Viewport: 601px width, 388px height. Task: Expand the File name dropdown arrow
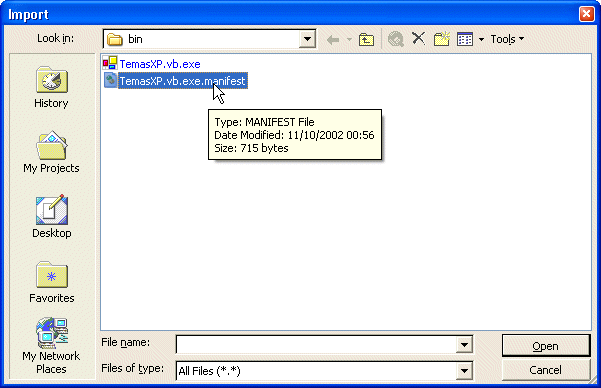(464, 345)
